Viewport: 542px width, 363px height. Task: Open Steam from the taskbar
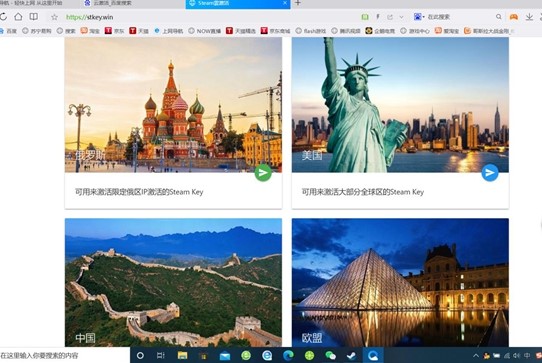[352, 355]
